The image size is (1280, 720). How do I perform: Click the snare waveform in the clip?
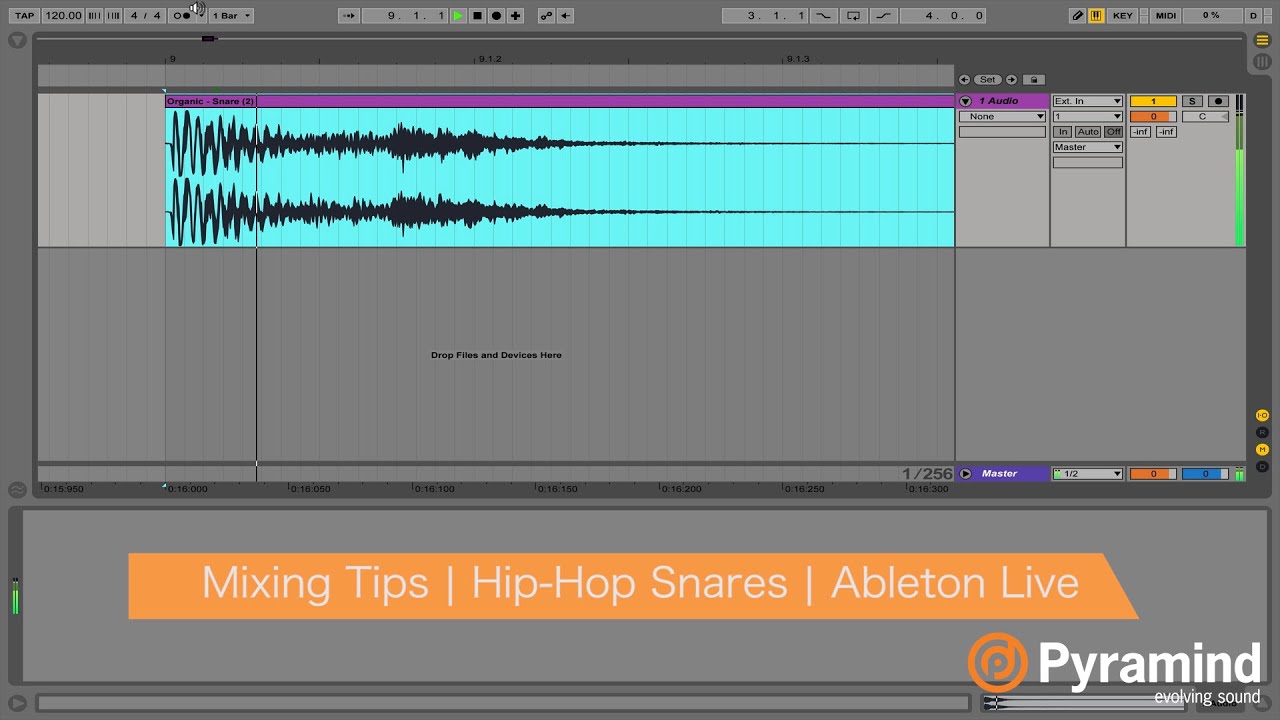click(560, 177)
